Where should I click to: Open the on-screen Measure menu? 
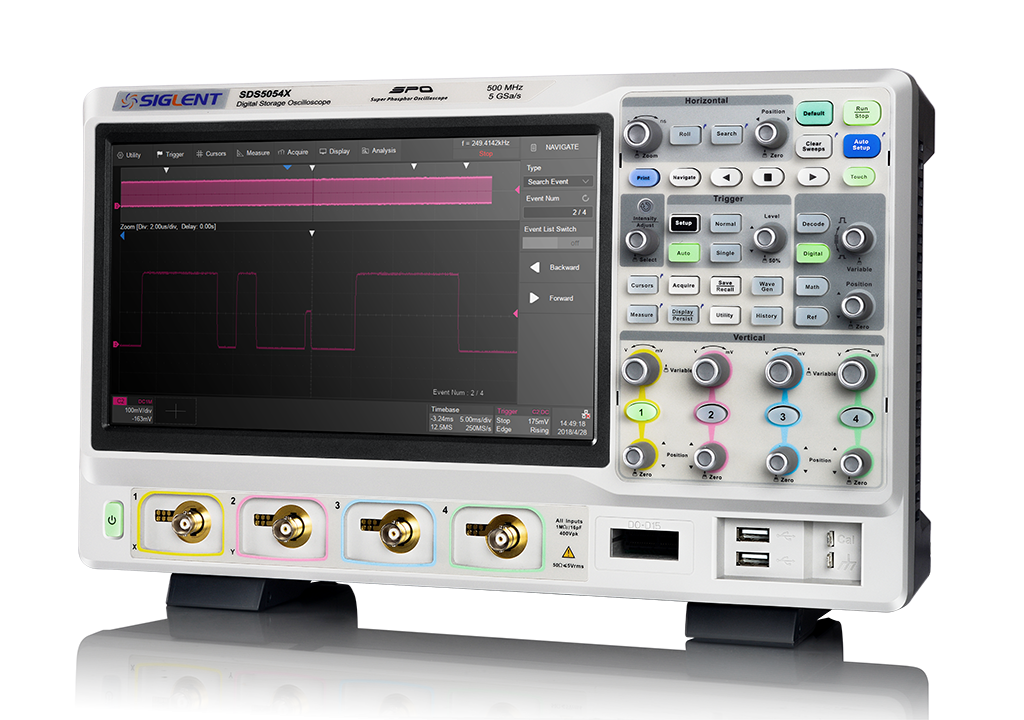click(x=253, y=153)
